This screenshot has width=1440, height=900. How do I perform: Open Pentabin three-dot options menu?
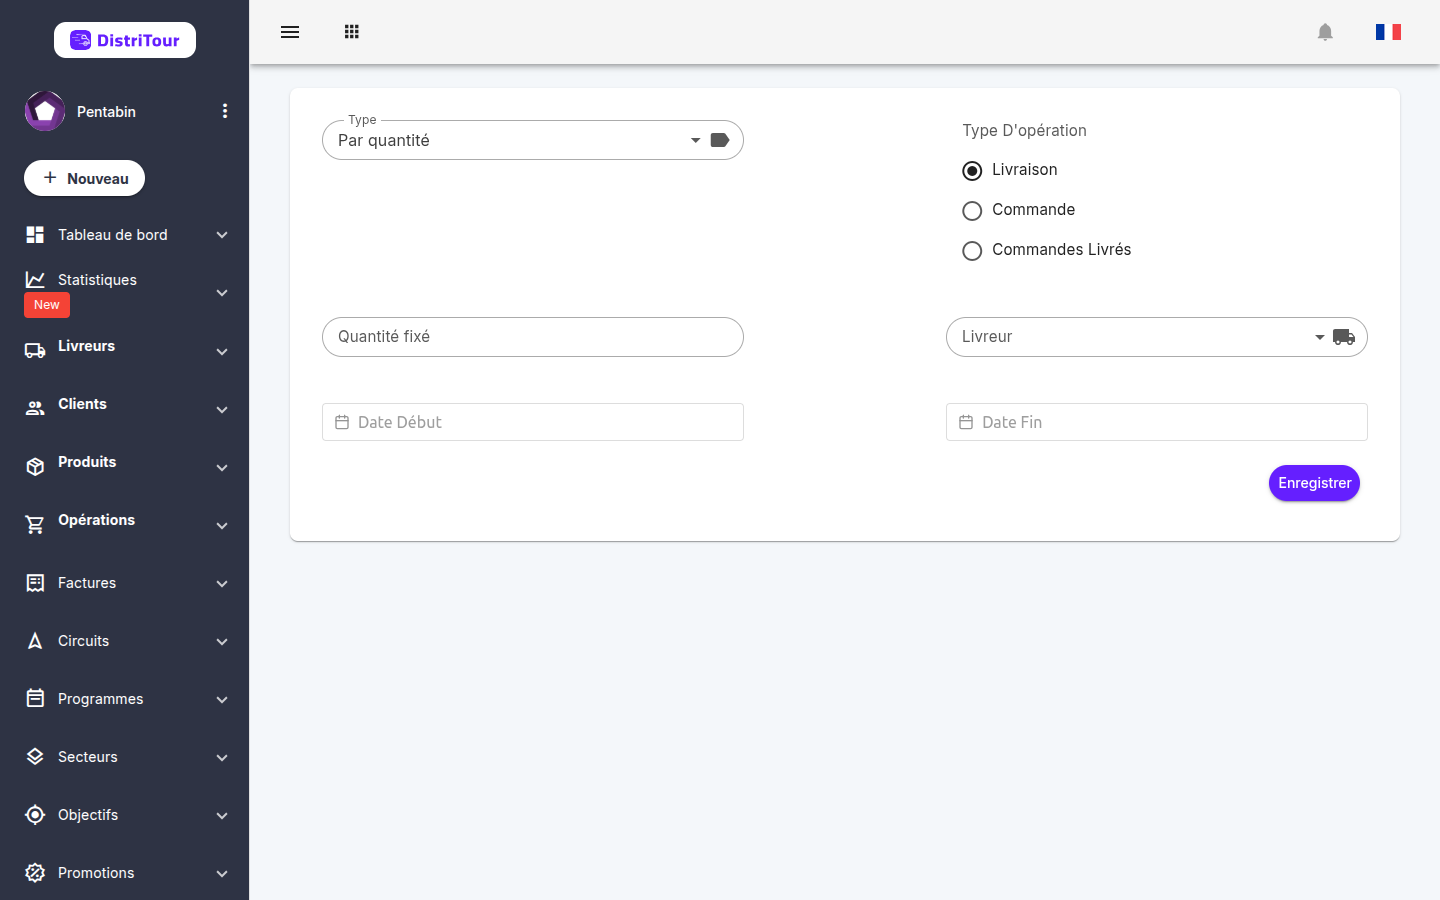coord(225,111)
